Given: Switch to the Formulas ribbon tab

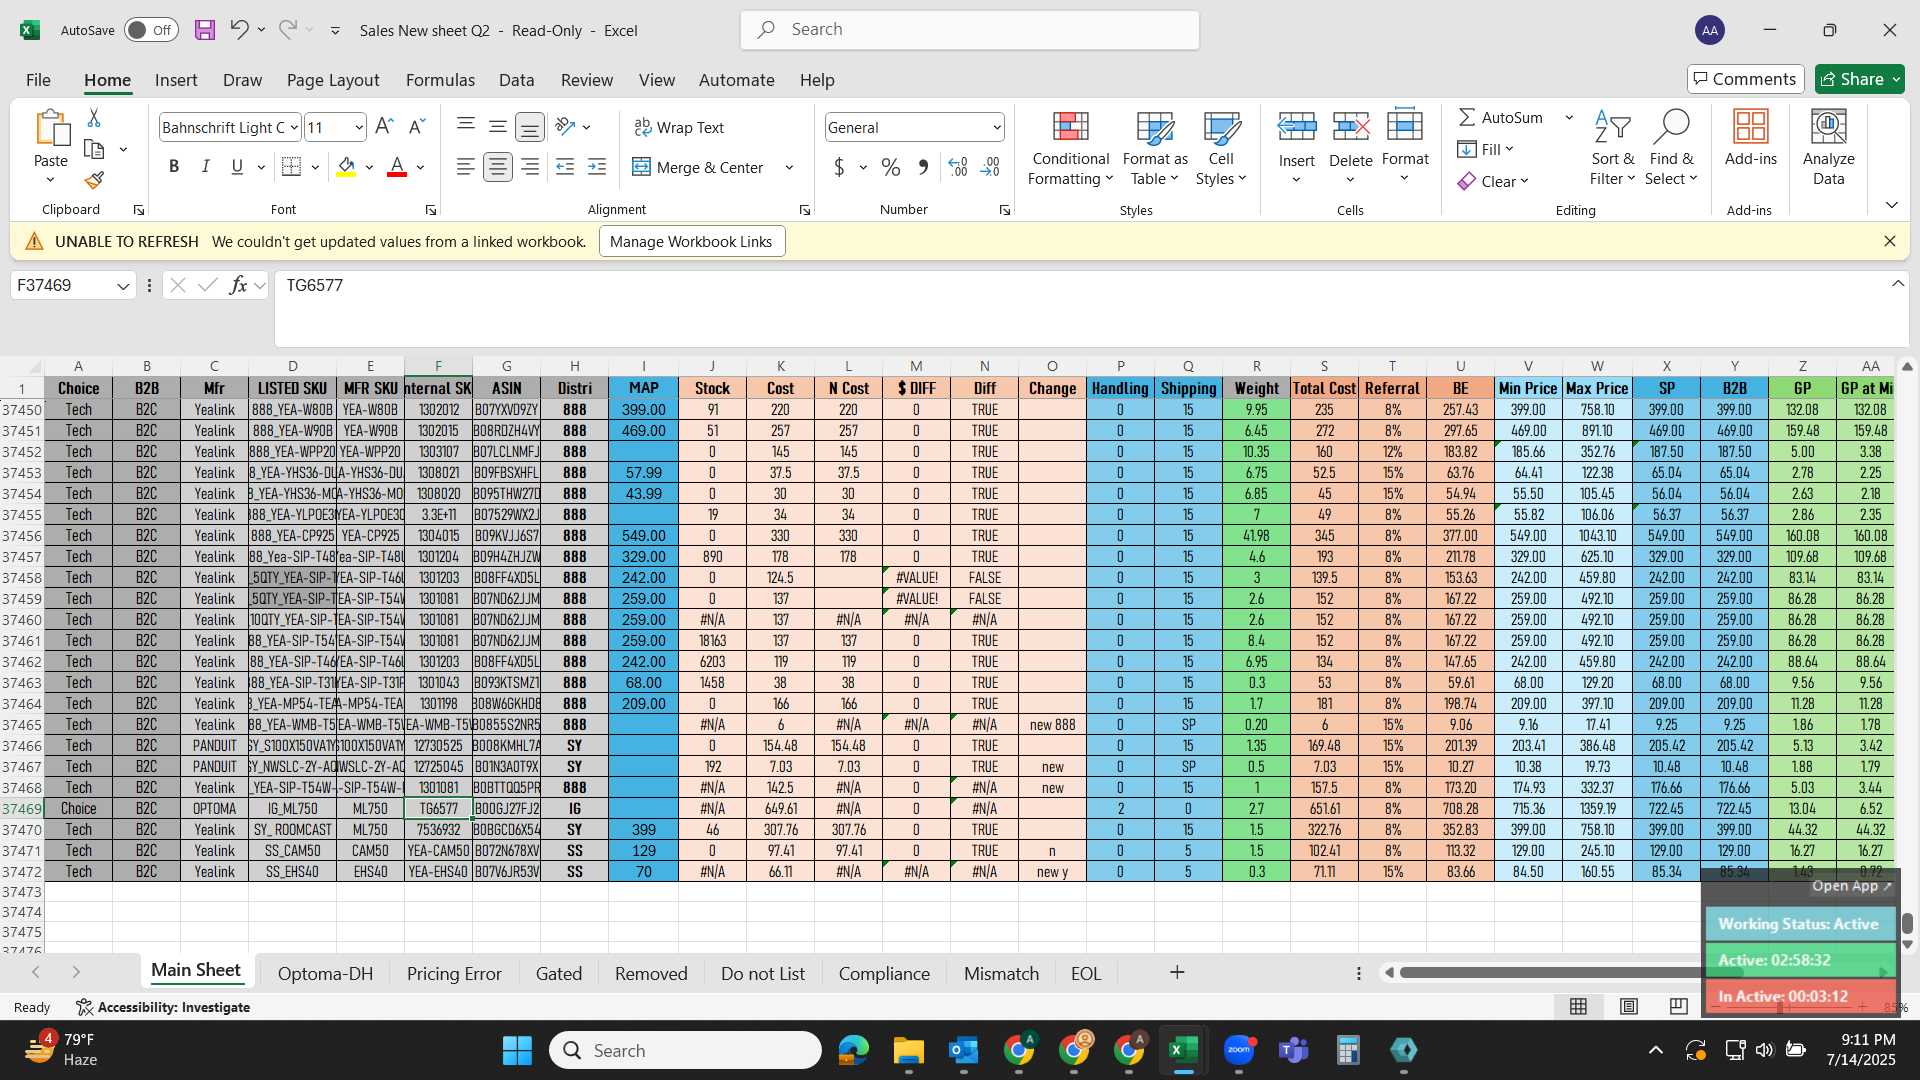Looking at the screenshot, I should 440,80.
